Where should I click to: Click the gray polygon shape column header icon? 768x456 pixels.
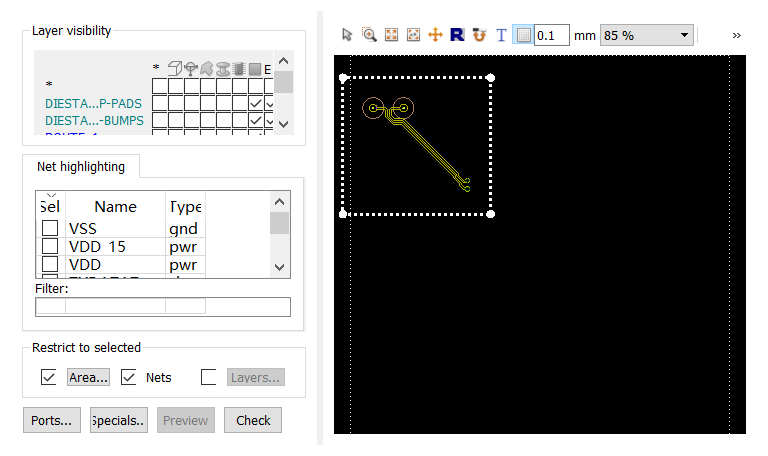coord(207,69)
